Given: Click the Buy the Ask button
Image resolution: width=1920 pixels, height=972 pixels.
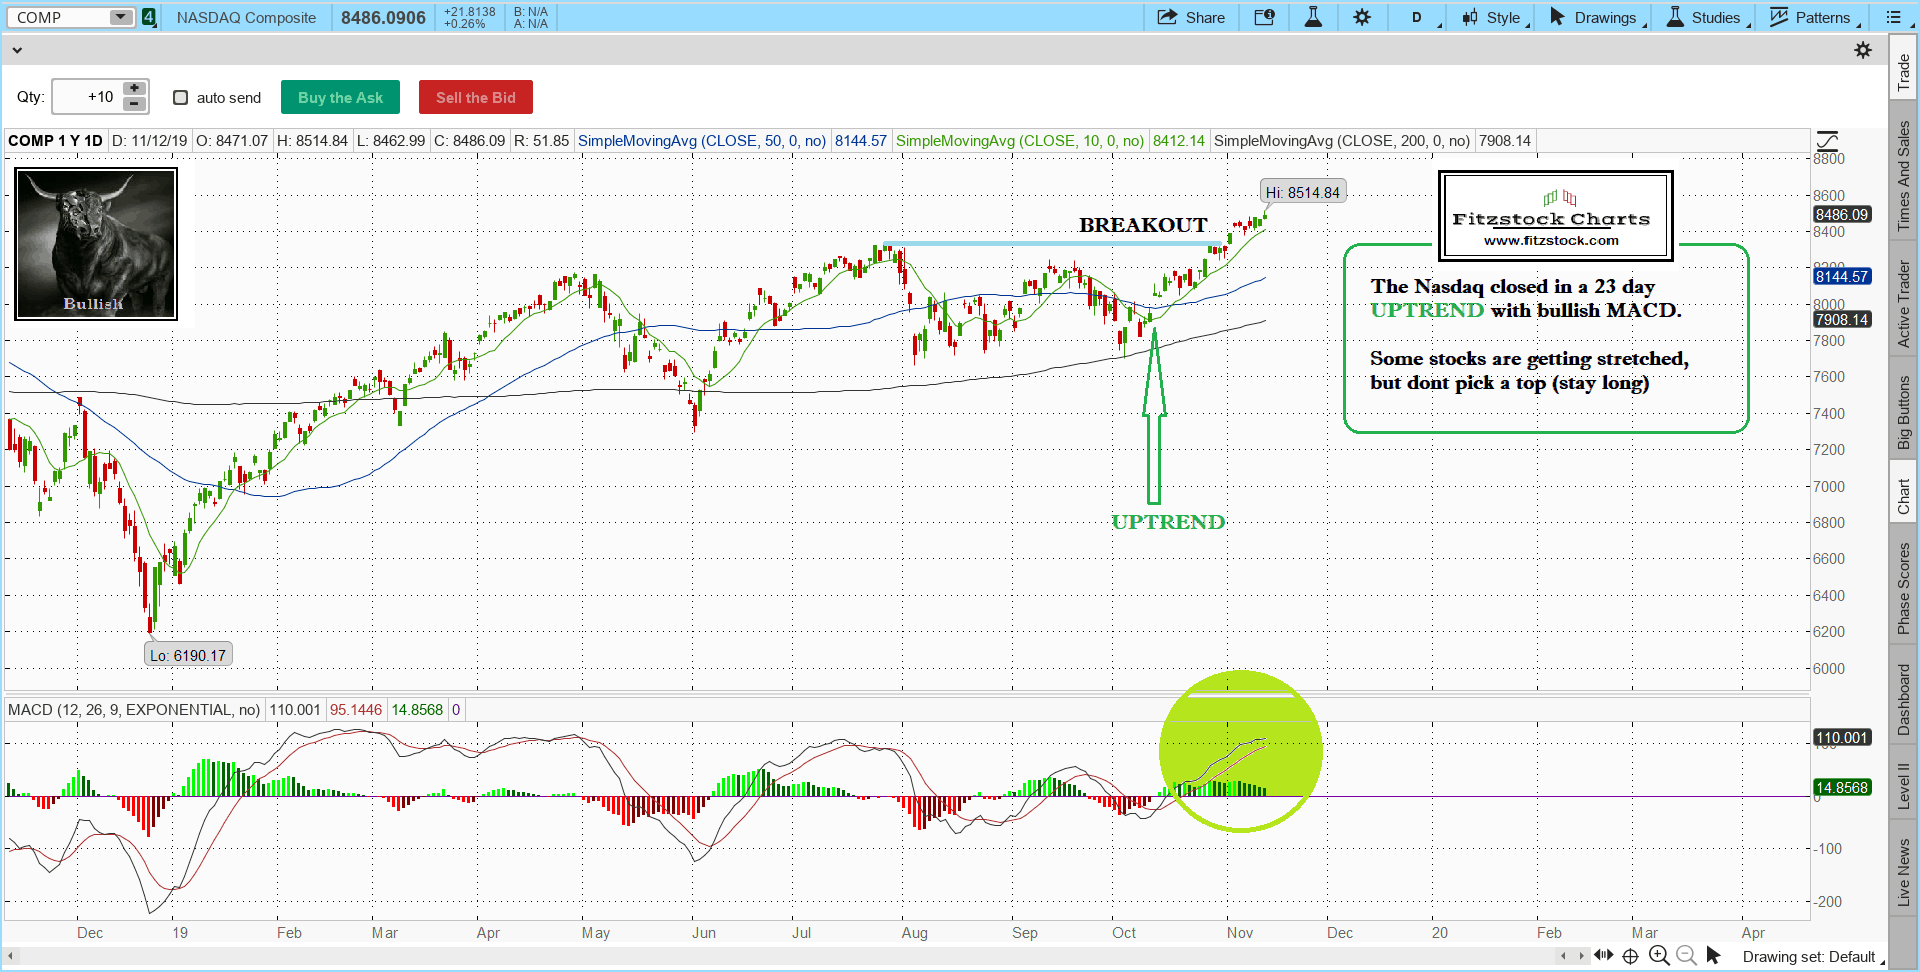Looking at the screenshot, I should [340, 98].
